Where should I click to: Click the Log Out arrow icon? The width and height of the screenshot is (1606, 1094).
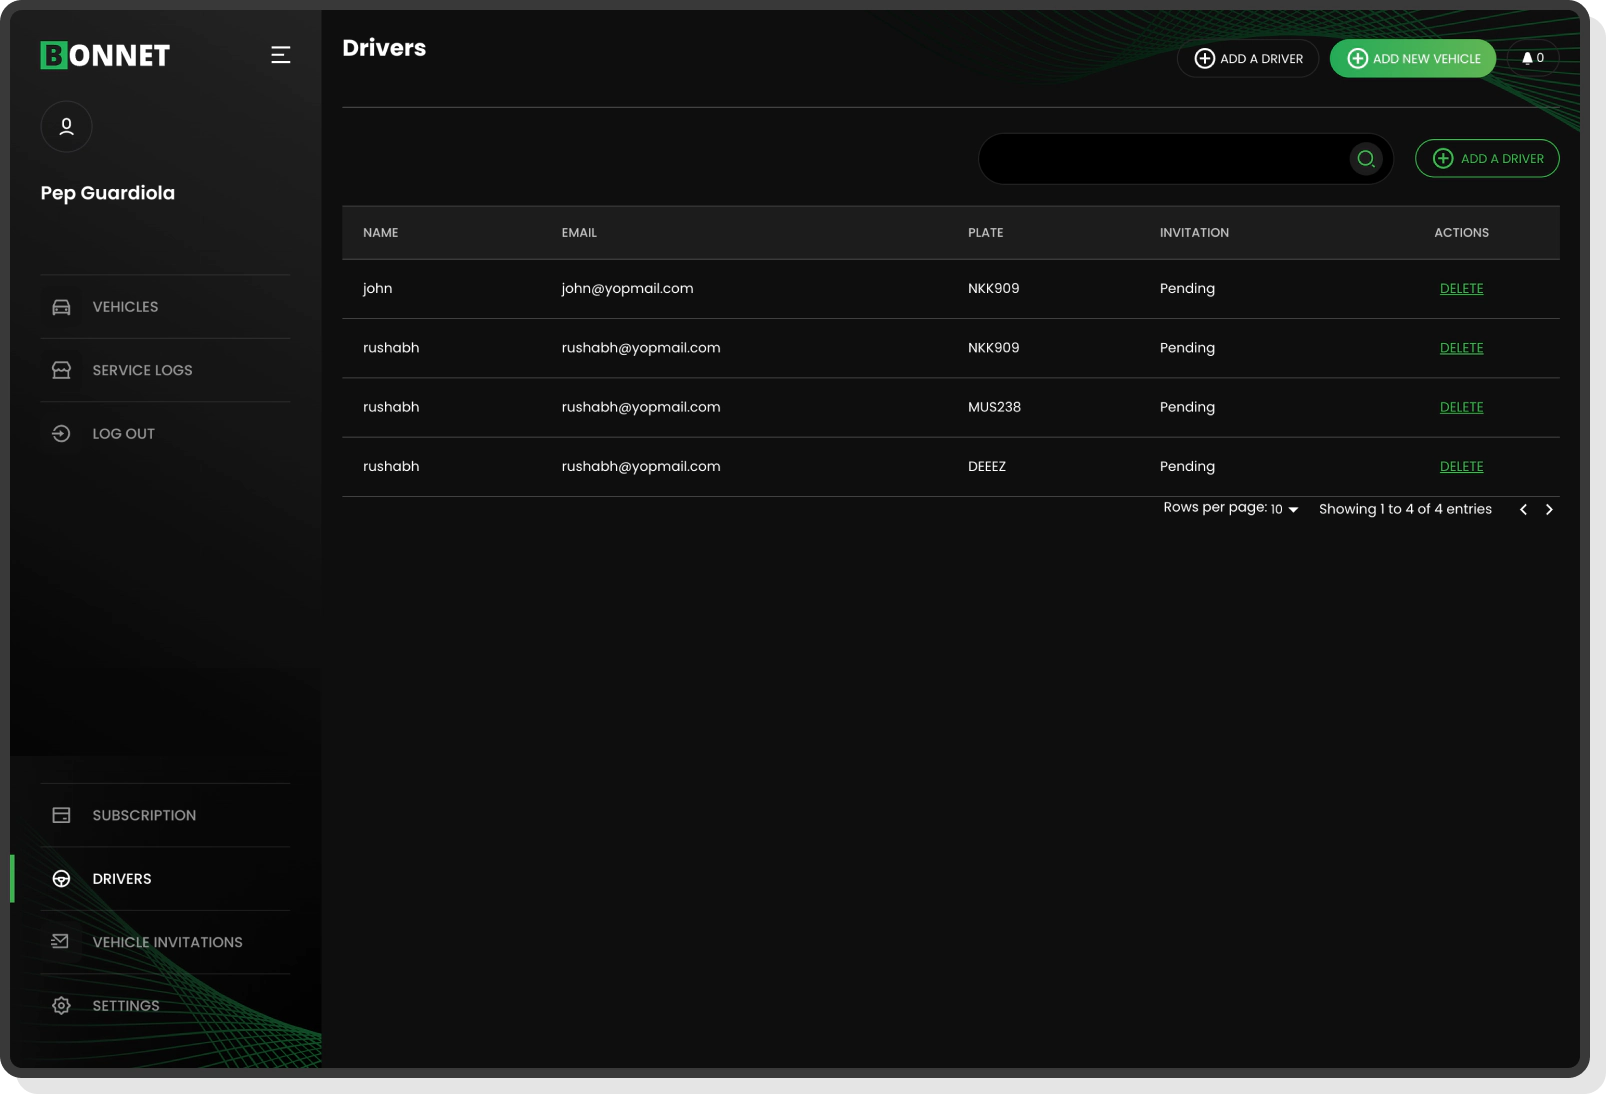[x=61, y=433]
